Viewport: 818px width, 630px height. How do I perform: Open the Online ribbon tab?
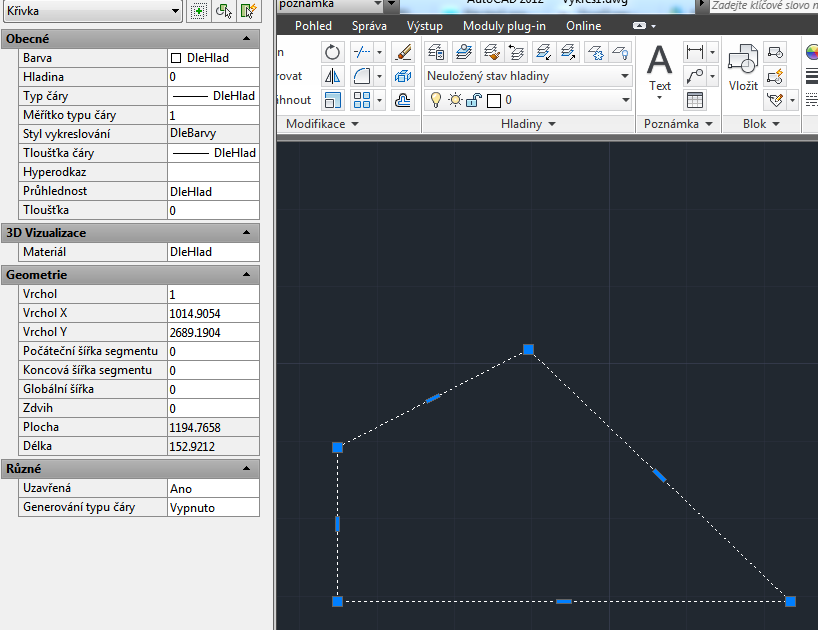pyautogui.click(x=583, y=26)
